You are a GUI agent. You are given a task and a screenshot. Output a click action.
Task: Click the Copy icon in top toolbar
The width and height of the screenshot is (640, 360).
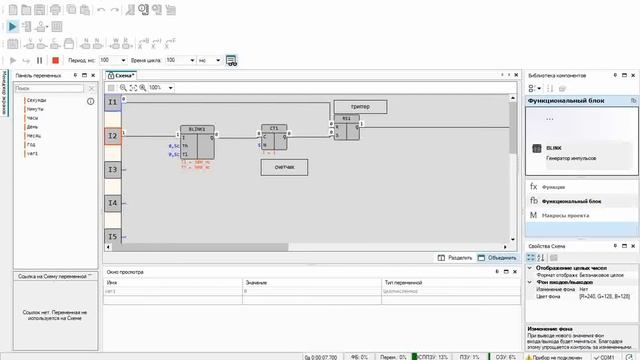[71, 9]
